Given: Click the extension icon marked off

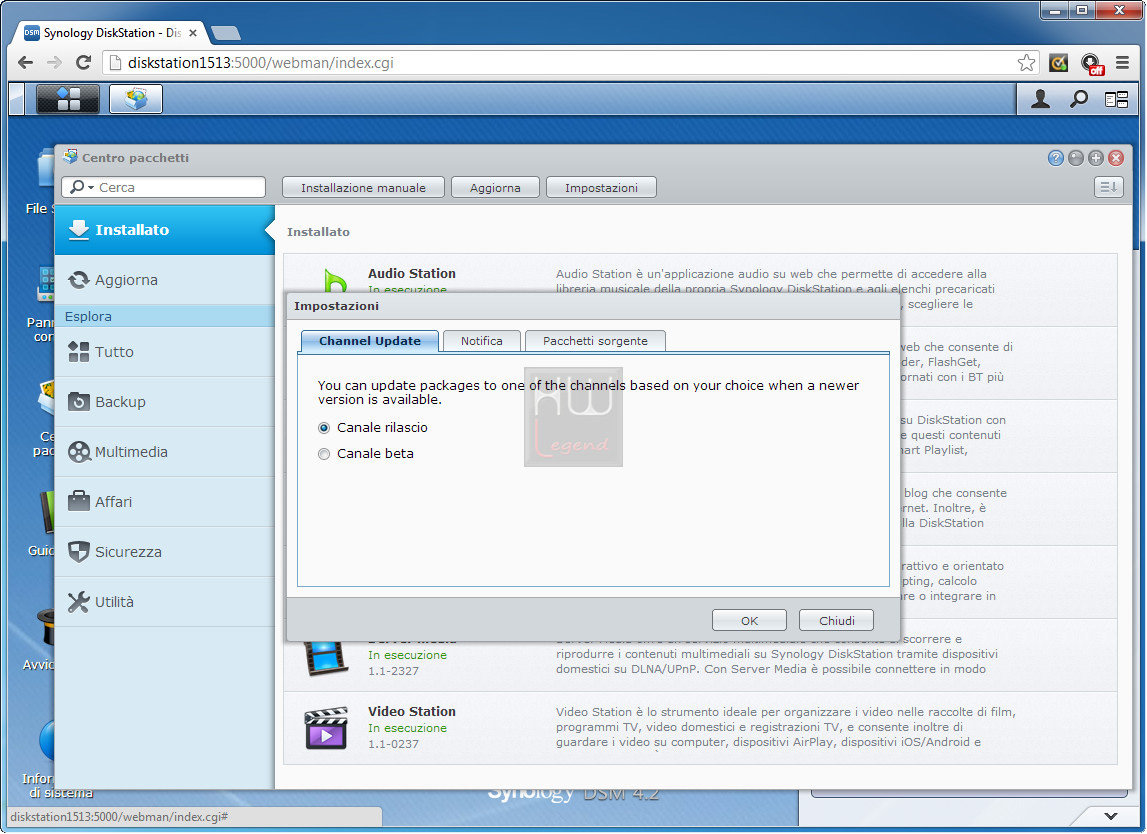Looking at the screenshot, I should [x=1091, y=64].
